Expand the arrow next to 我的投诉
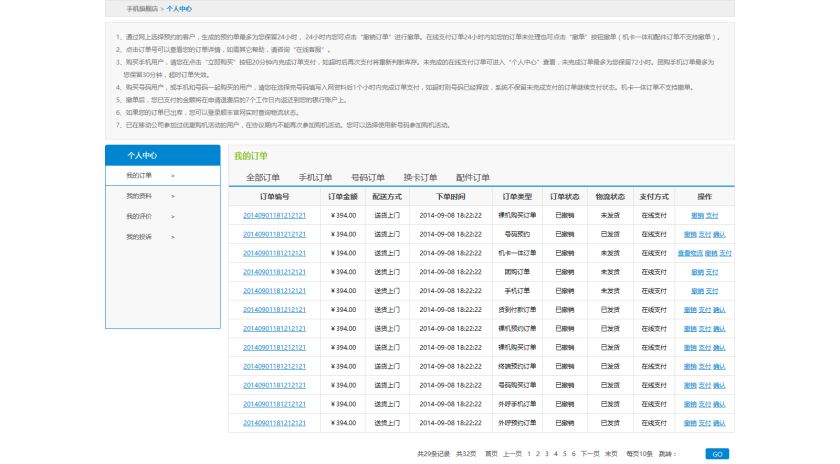 click(x=172, y=237)
